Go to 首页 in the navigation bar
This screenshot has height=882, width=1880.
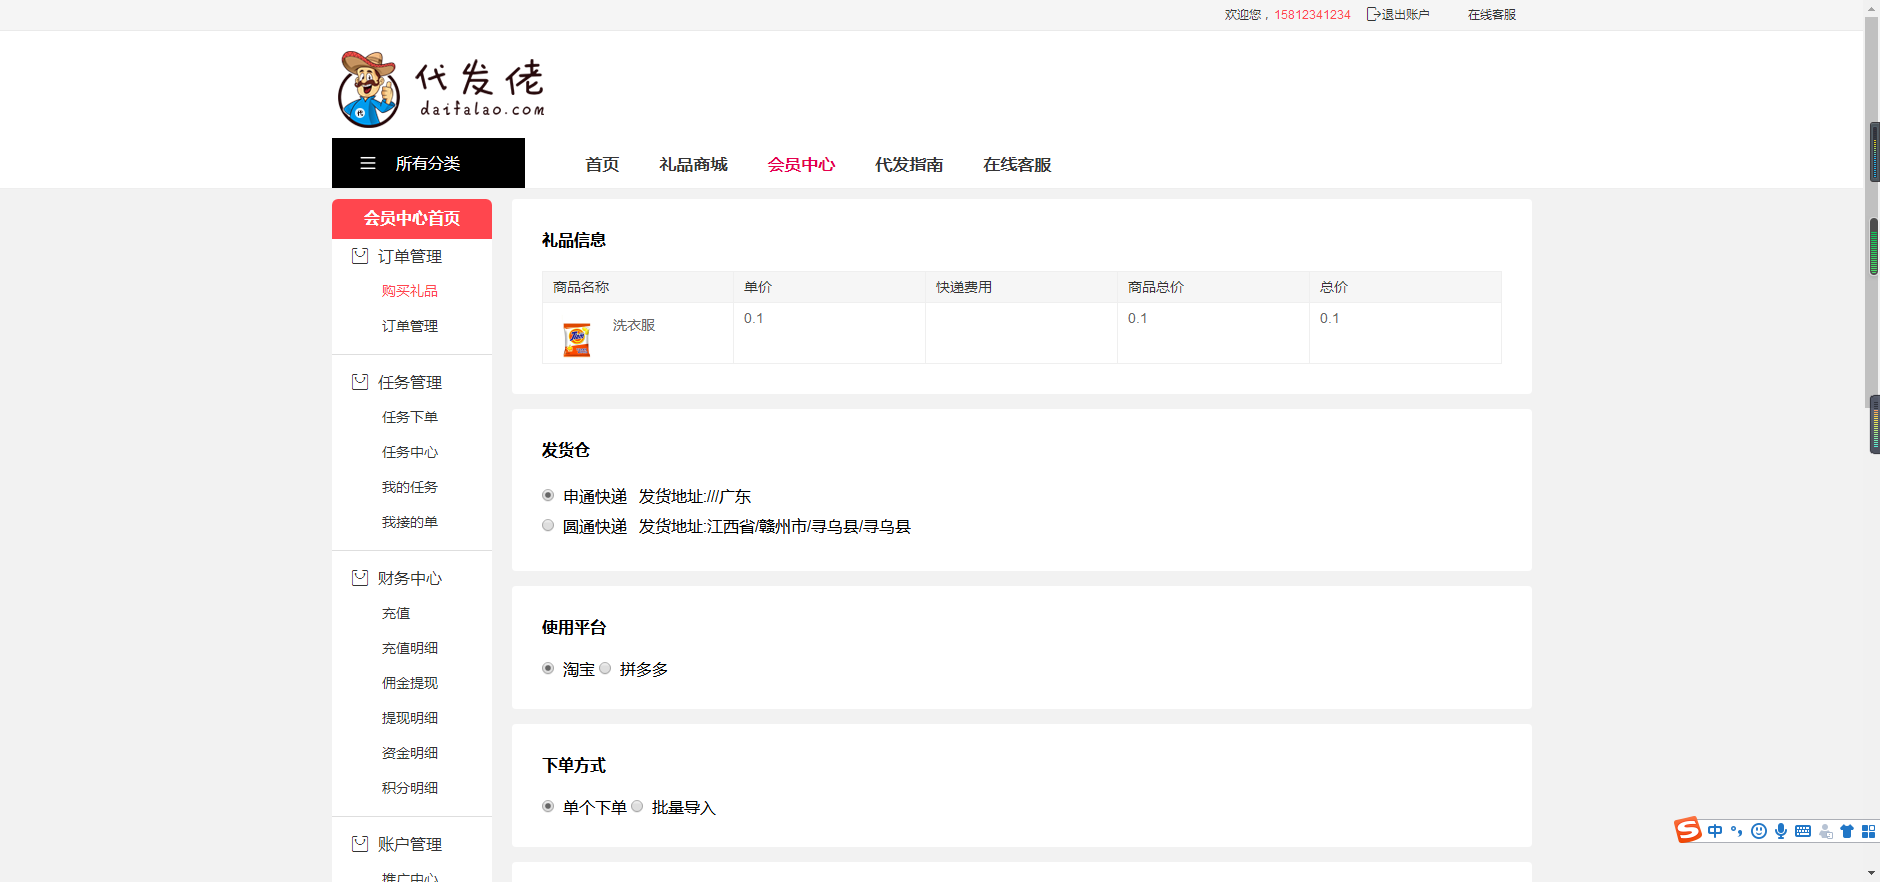pos(602,164)
